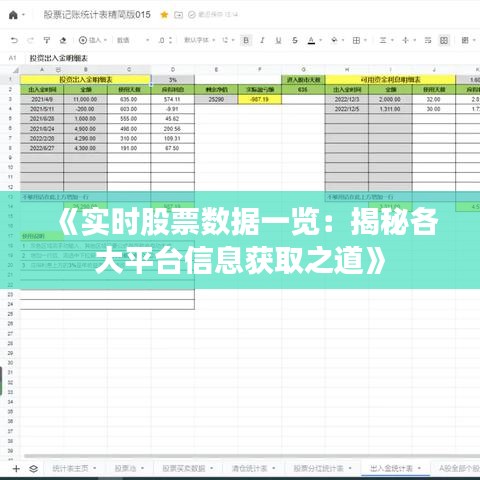Select the format painter tool
The height and width of the screenshot is (480, 480).
coord(47,40)
